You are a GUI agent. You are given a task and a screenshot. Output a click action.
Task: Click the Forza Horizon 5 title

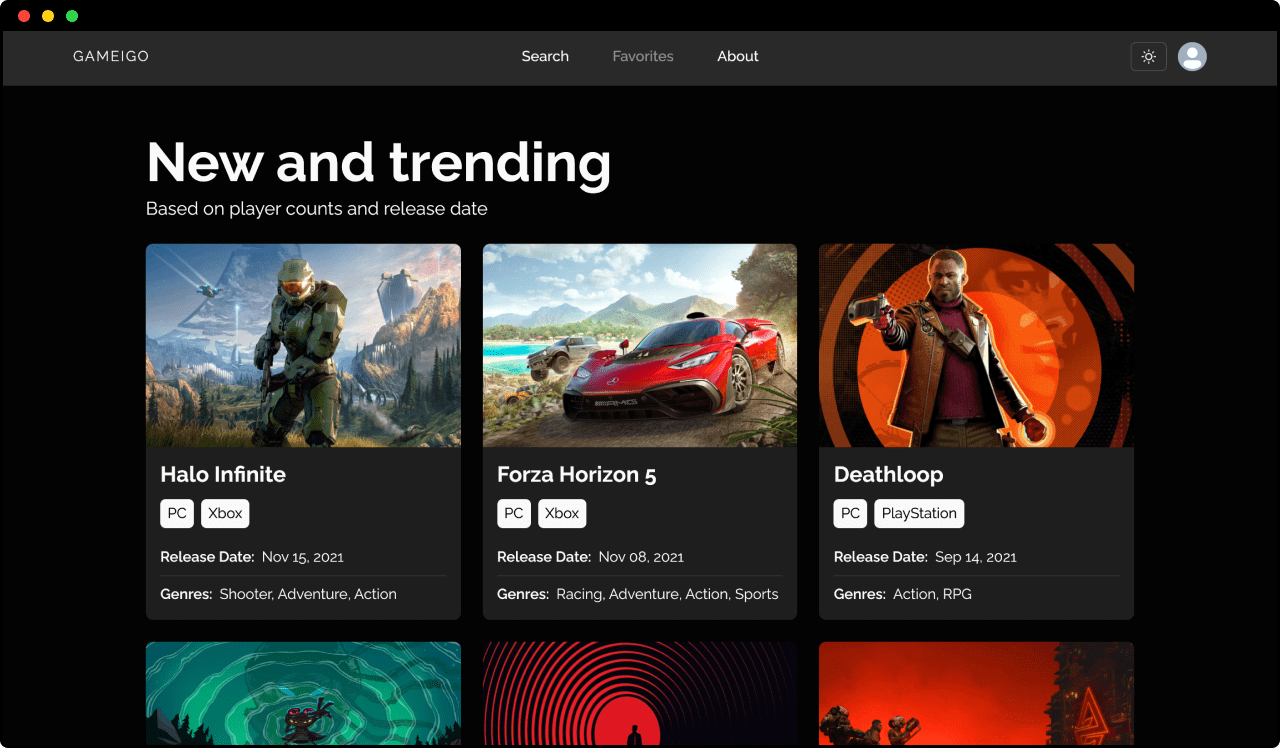pos(576,474)
